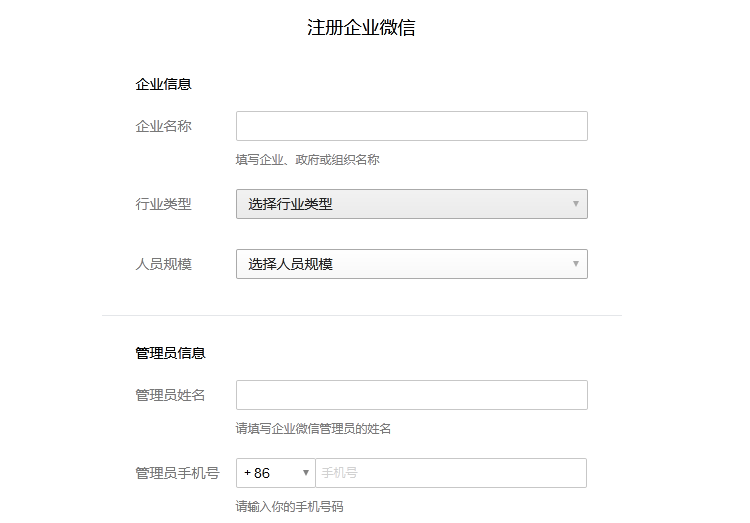Click the arrow beside +86 code
Image resolution: width=750 pixels, height=523 pixels.
[x=306, y=473]
